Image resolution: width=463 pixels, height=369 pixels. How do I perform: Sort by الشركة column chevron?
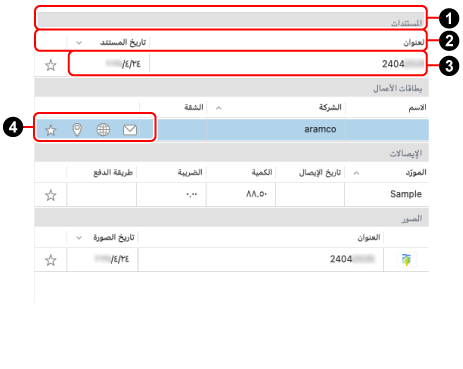tap(219, 108)
